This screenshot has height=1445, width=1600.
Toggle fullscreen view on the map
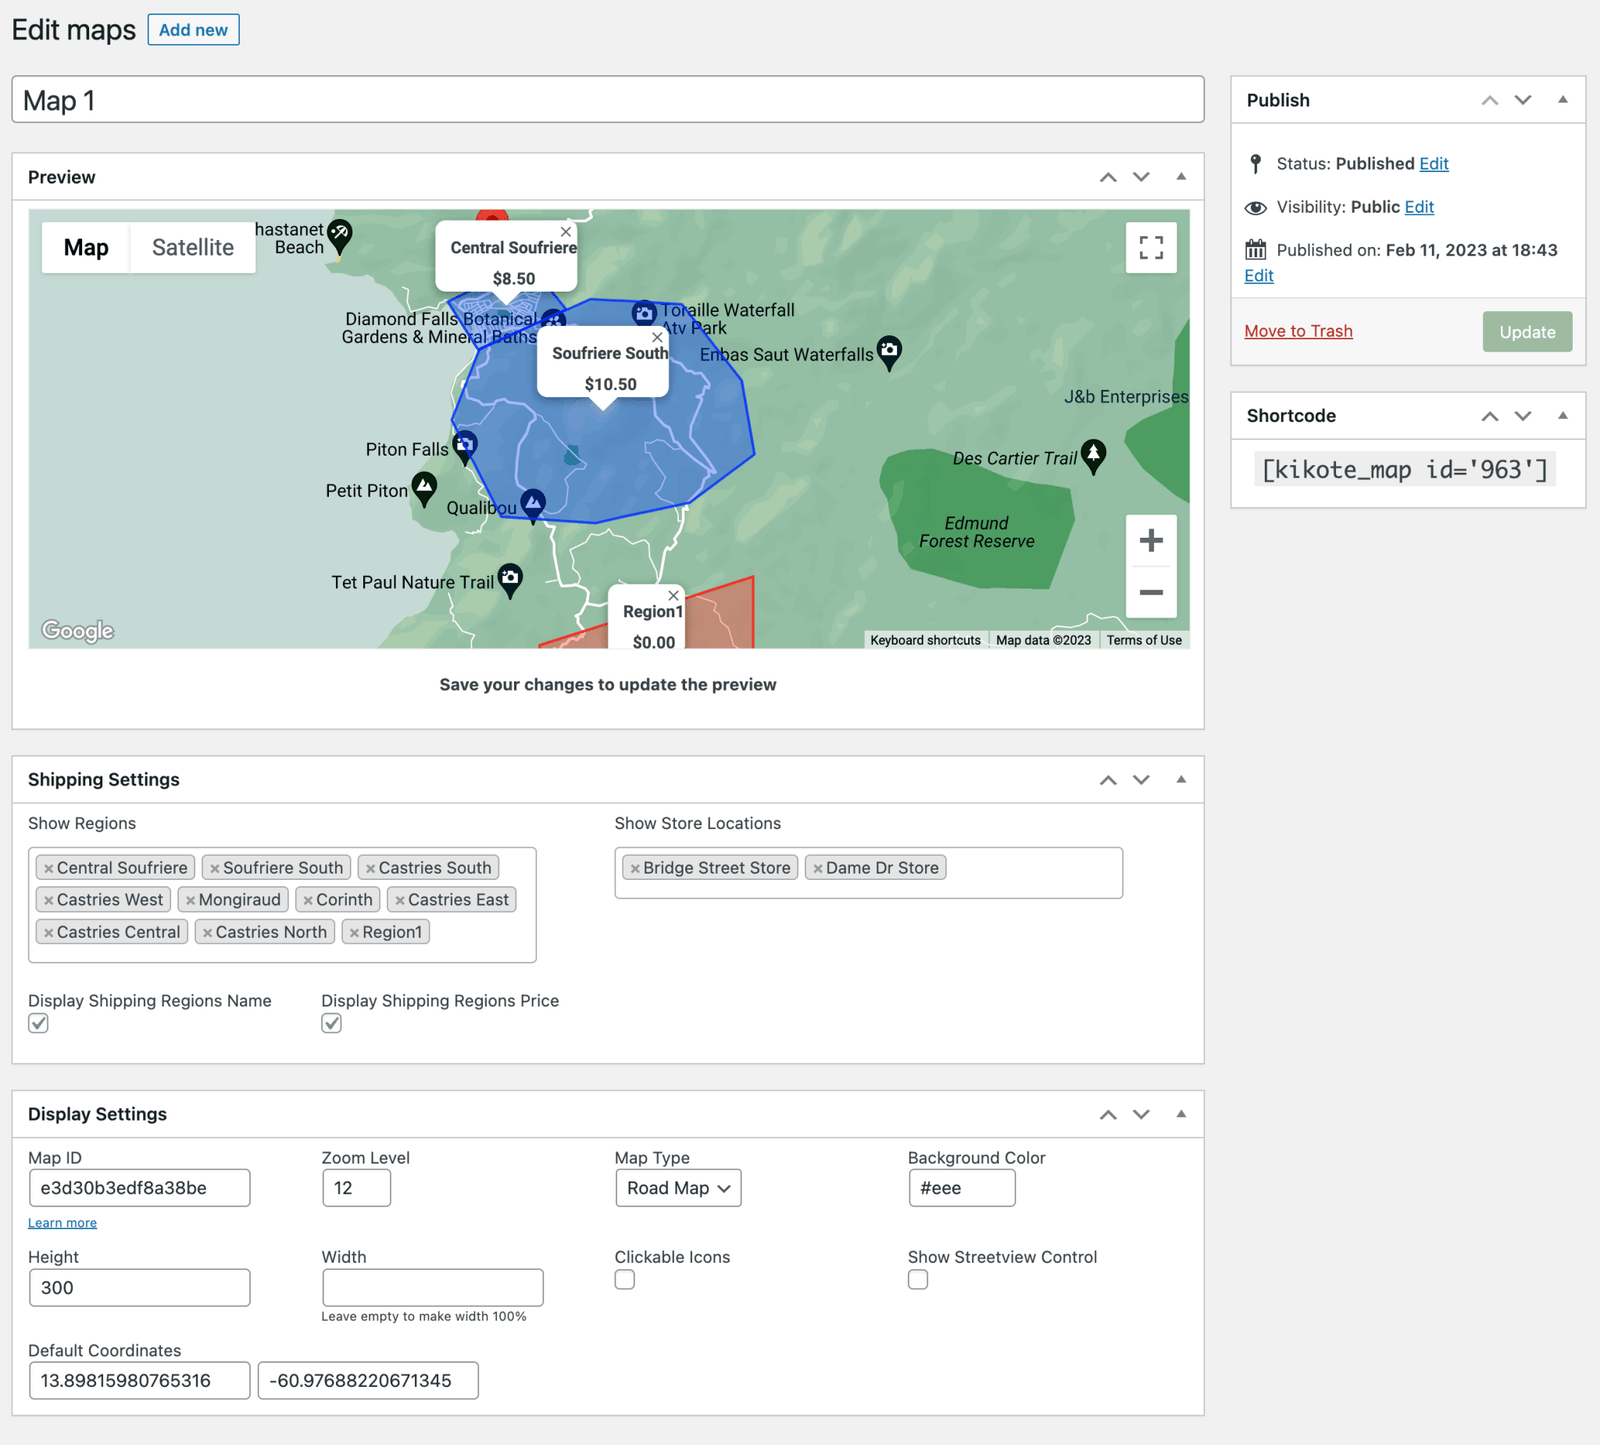click(1151, 248)
